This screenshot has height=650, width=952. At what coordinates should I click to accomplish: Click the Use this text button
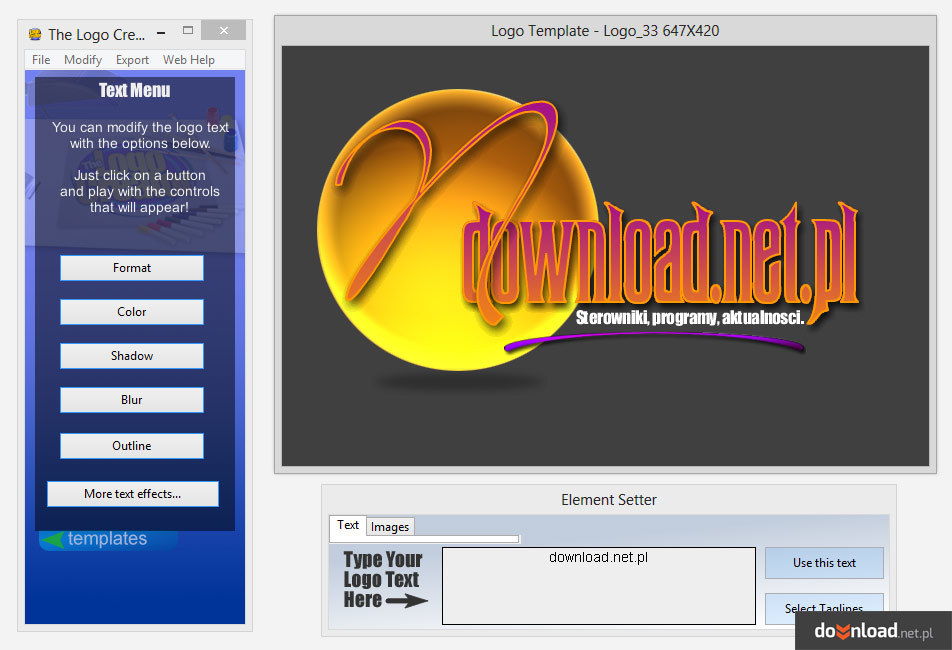(824, 563)
